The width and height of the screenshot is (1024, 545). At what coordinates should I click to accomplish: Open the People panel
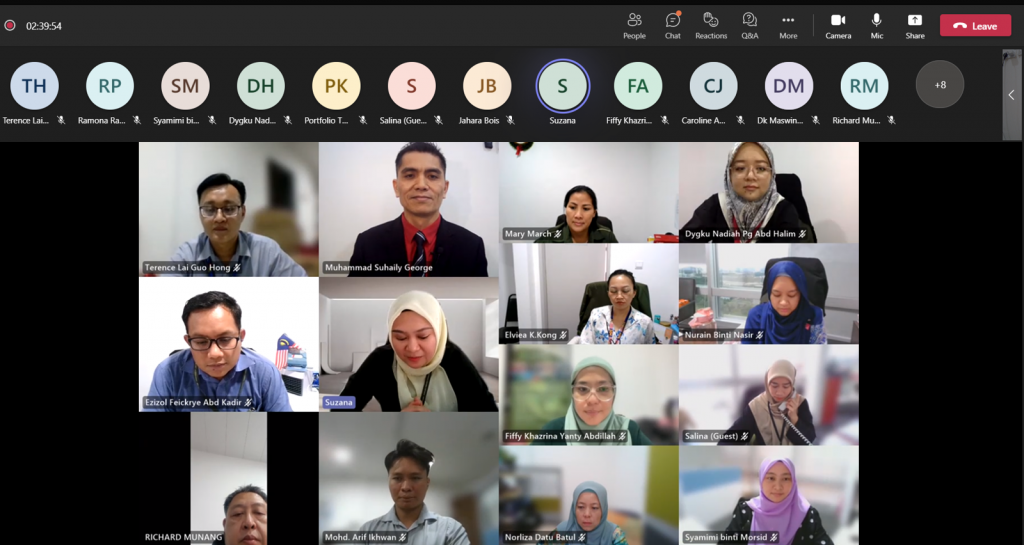point(634,25)
